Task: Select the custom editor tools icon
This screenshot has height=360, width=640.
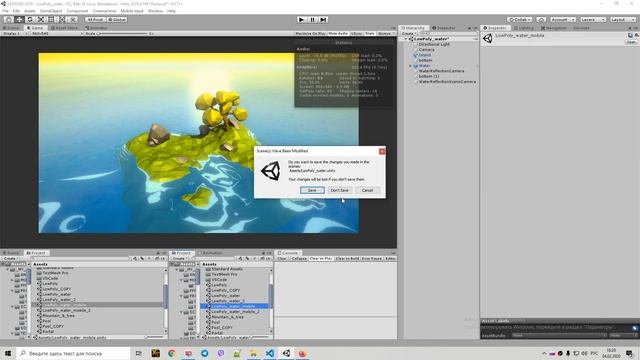Action: pos(73,19)
